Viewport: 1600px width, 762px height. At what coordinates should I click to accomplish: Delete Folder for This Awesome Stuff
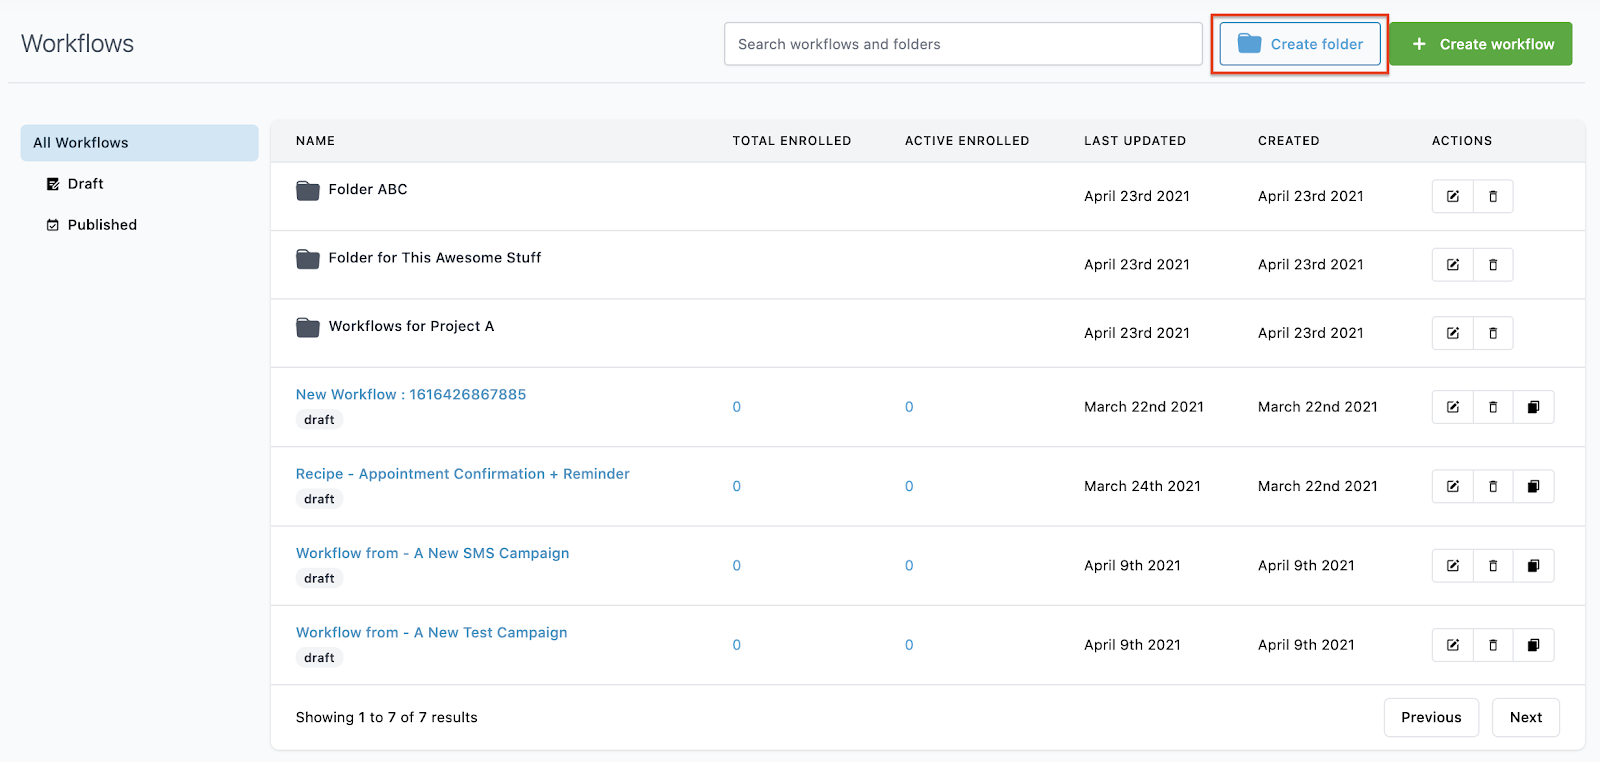(x=1493, y=265)
